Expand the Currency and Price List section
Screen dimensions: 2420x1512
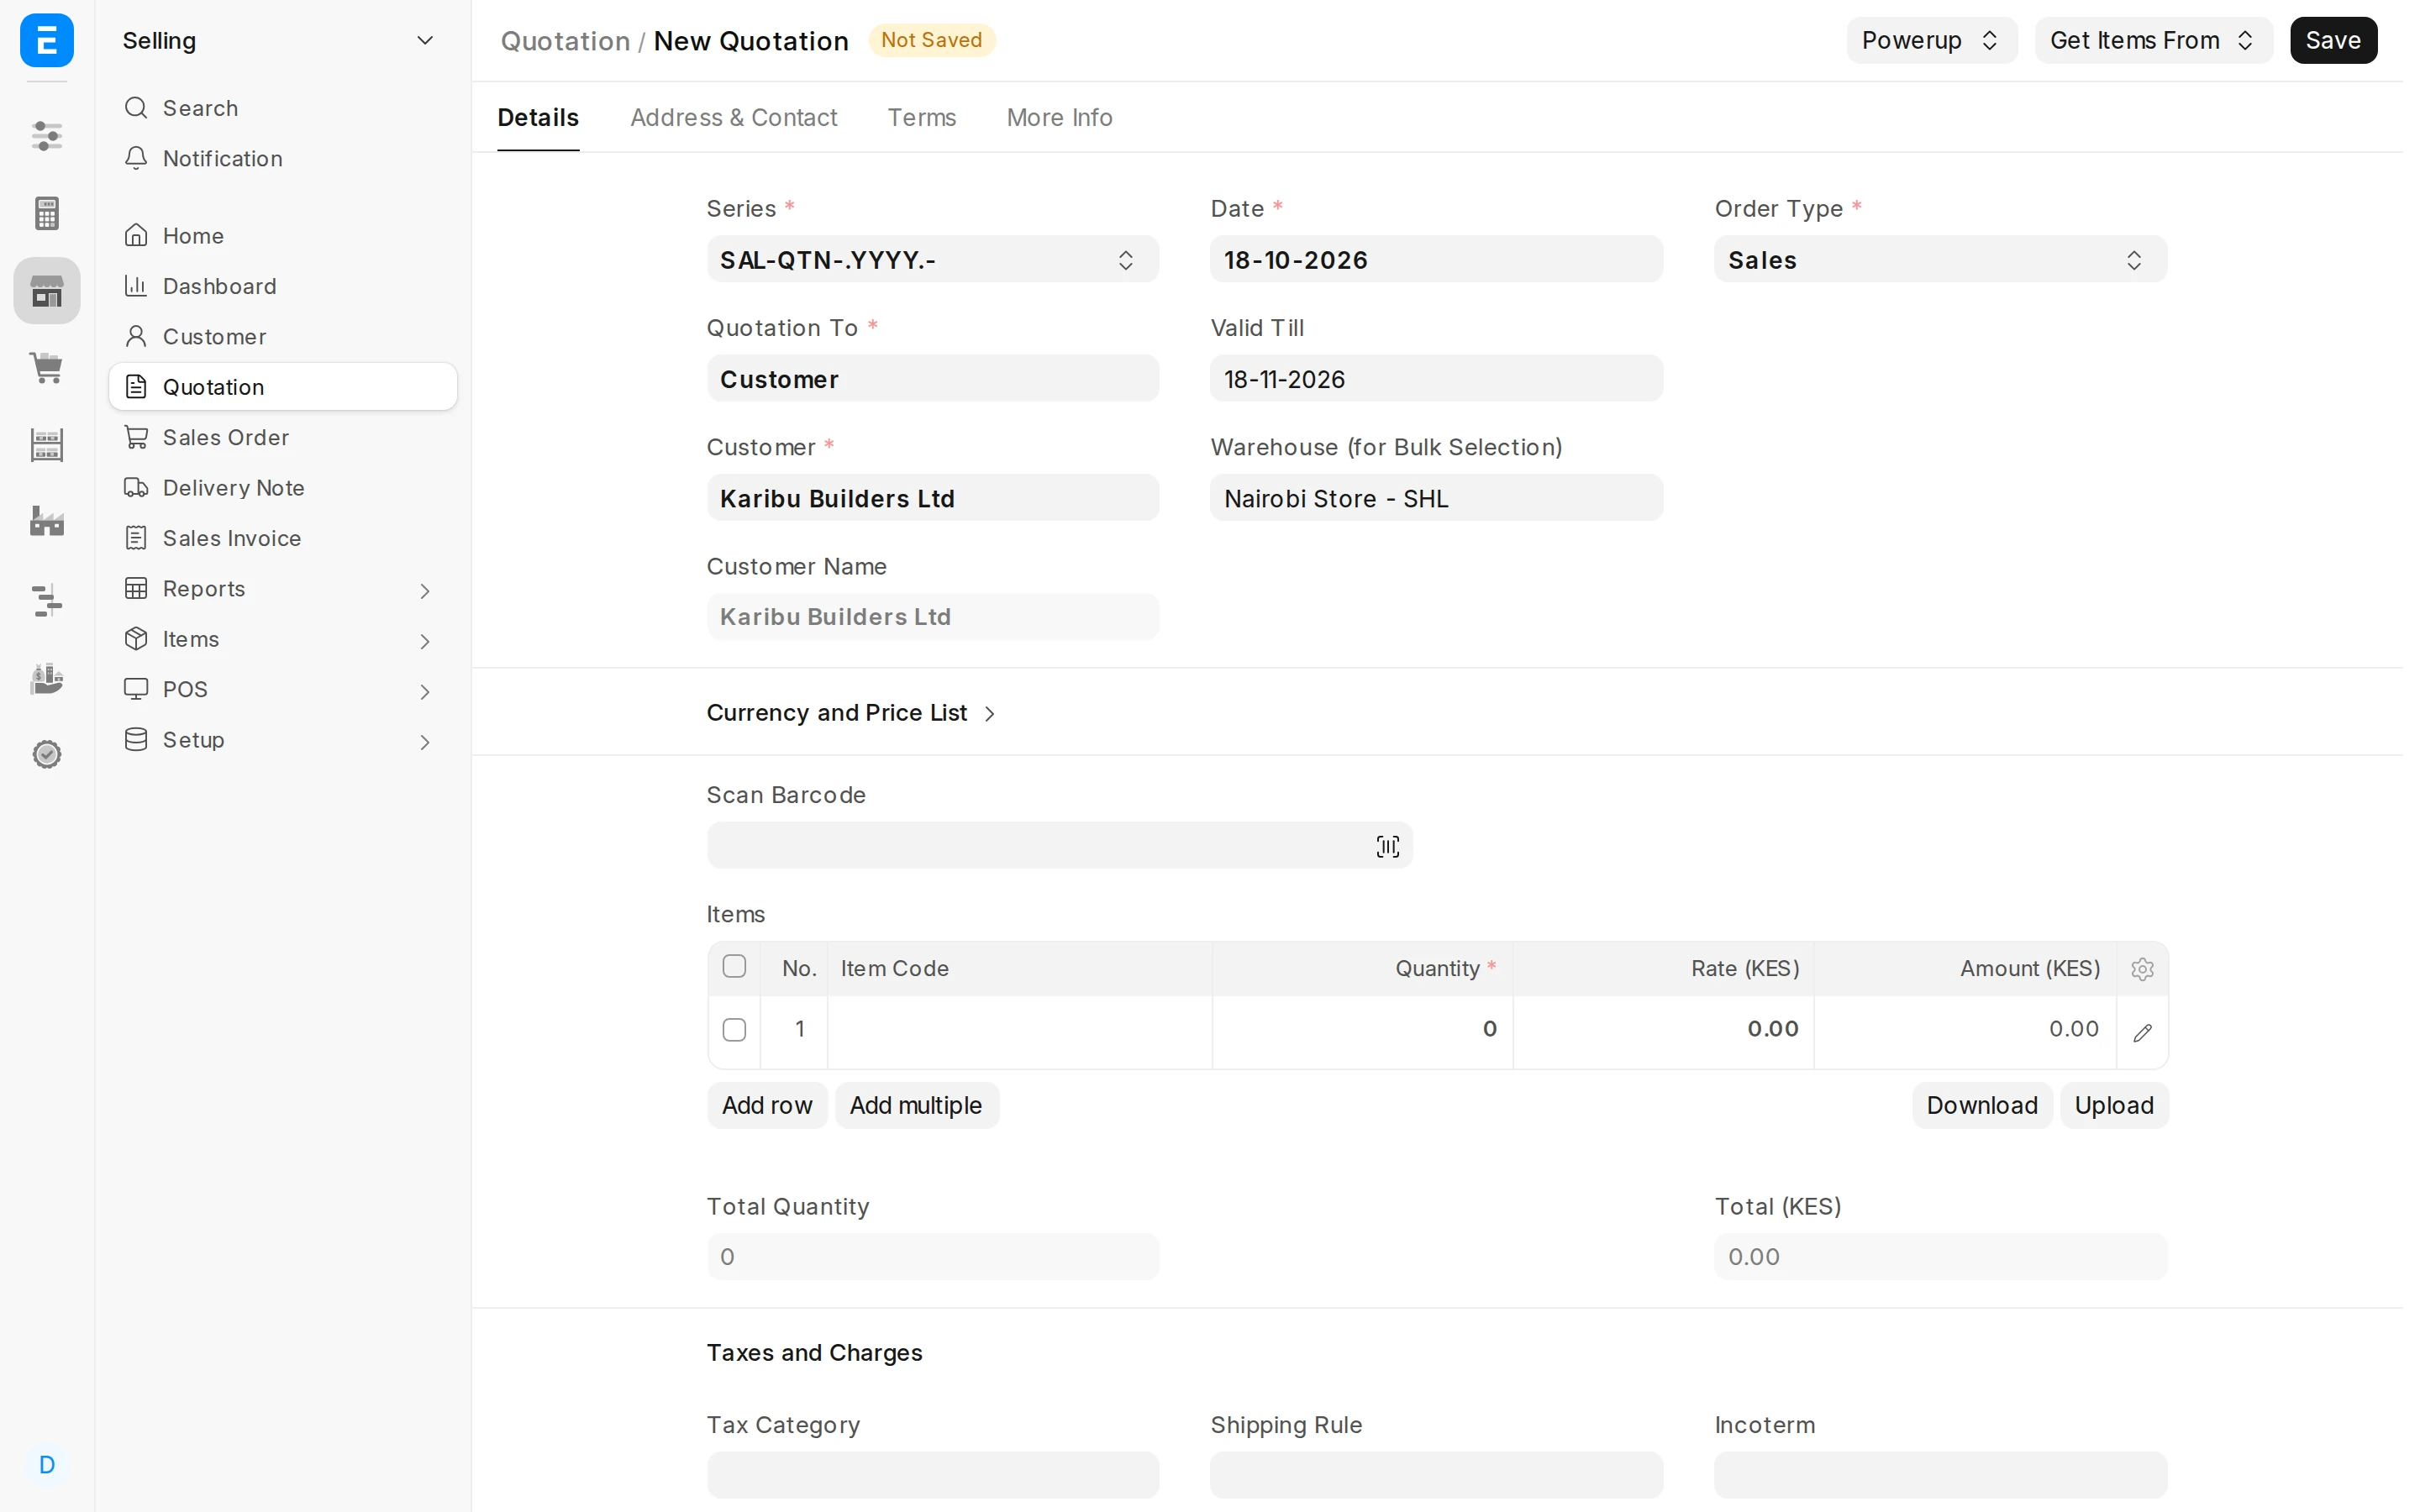850,712
